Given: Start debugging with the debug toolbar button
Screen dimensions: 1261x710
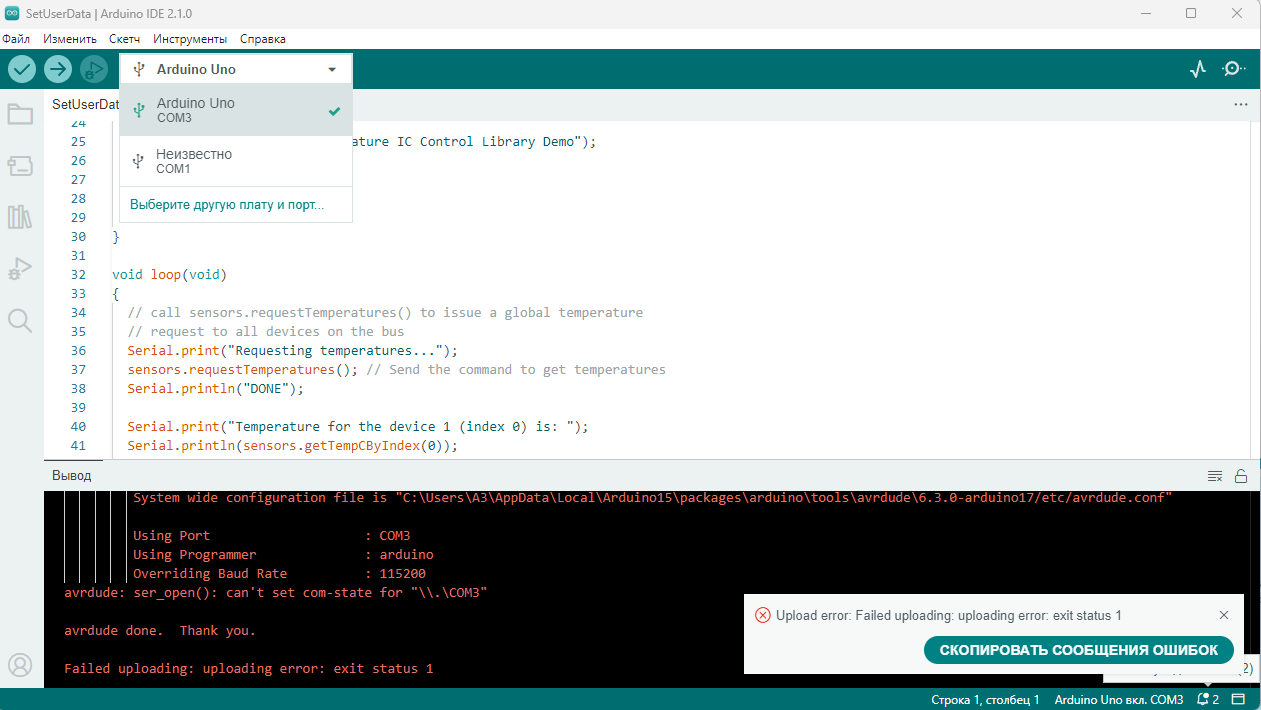Looking at the screenshot, I should [94, 69].
